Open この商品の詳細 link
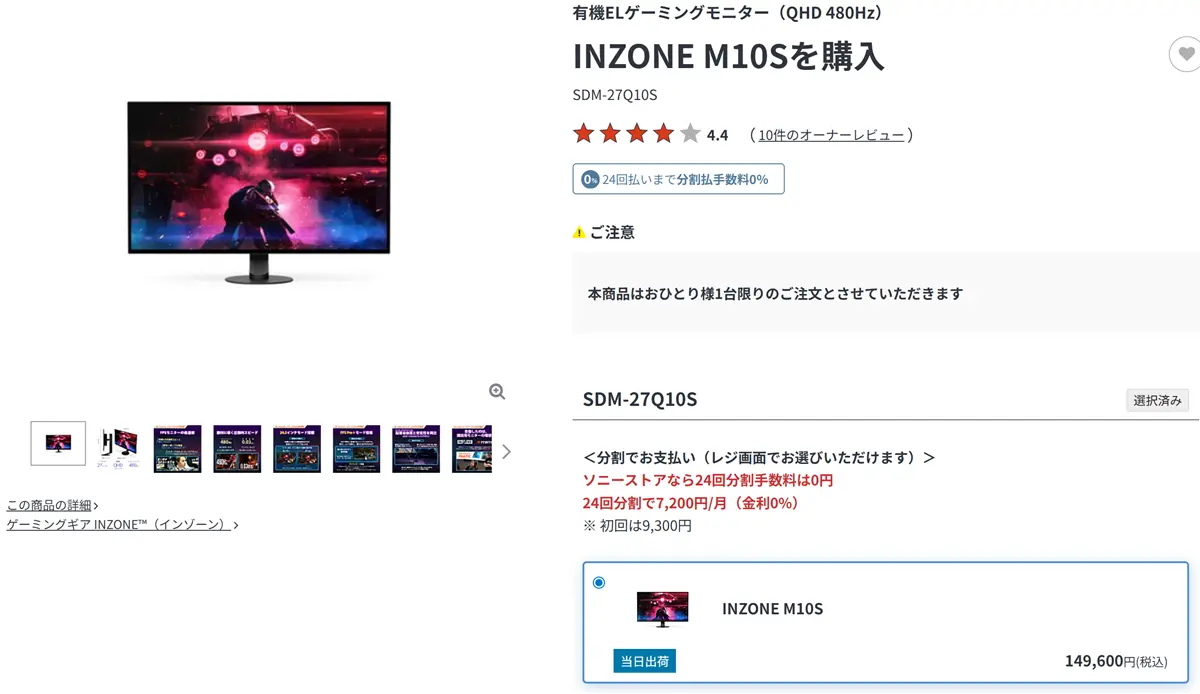Viewport: 1200px width, 694px height. point(52,505)
